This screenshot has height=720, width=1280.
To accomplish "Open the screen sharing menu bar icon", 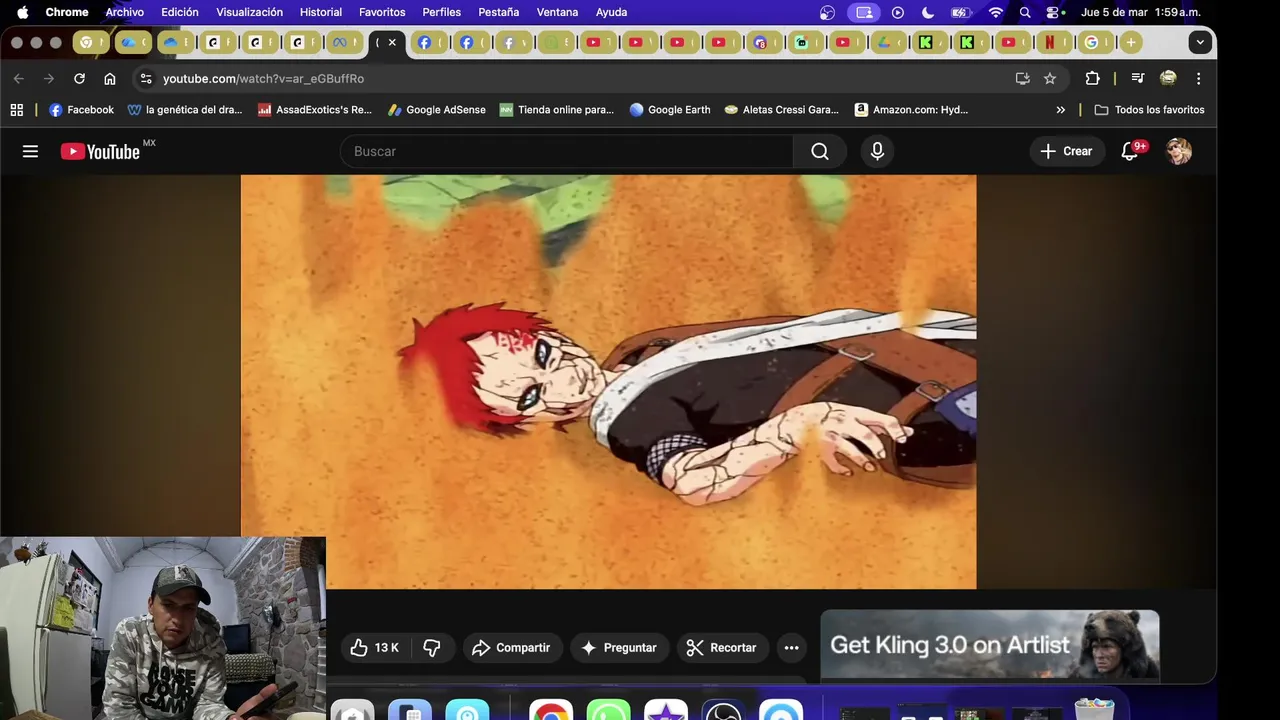I will coord(864,12).
